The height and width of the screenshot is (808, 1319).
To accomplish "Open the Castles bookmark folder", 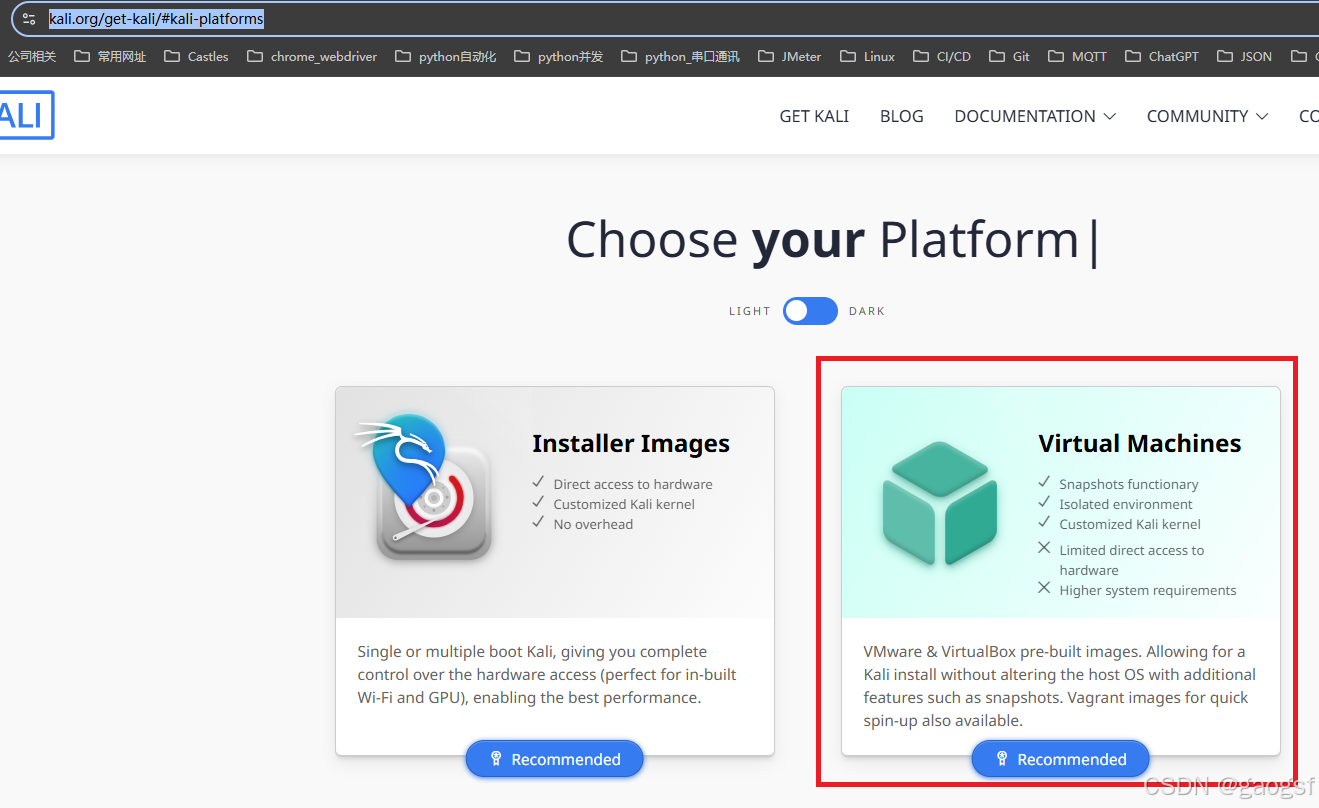I will [196, 57].
